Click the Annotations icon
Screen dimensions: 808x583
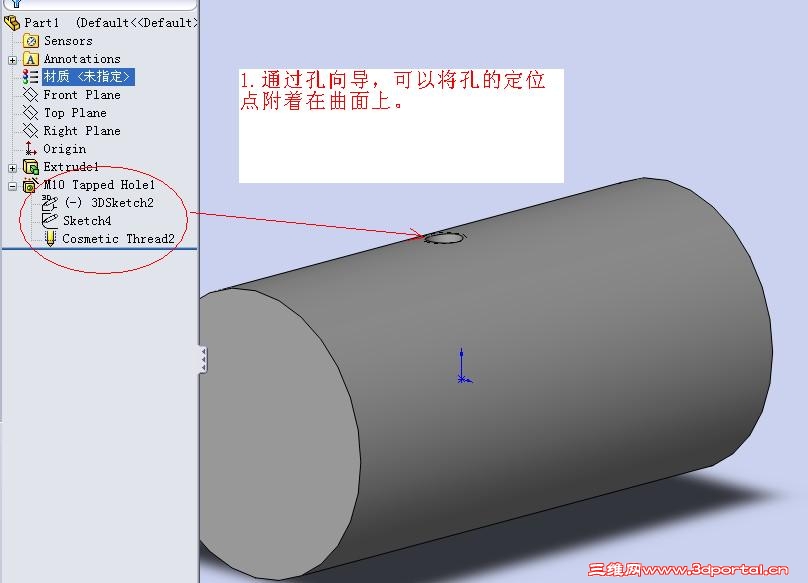[31, 59]
